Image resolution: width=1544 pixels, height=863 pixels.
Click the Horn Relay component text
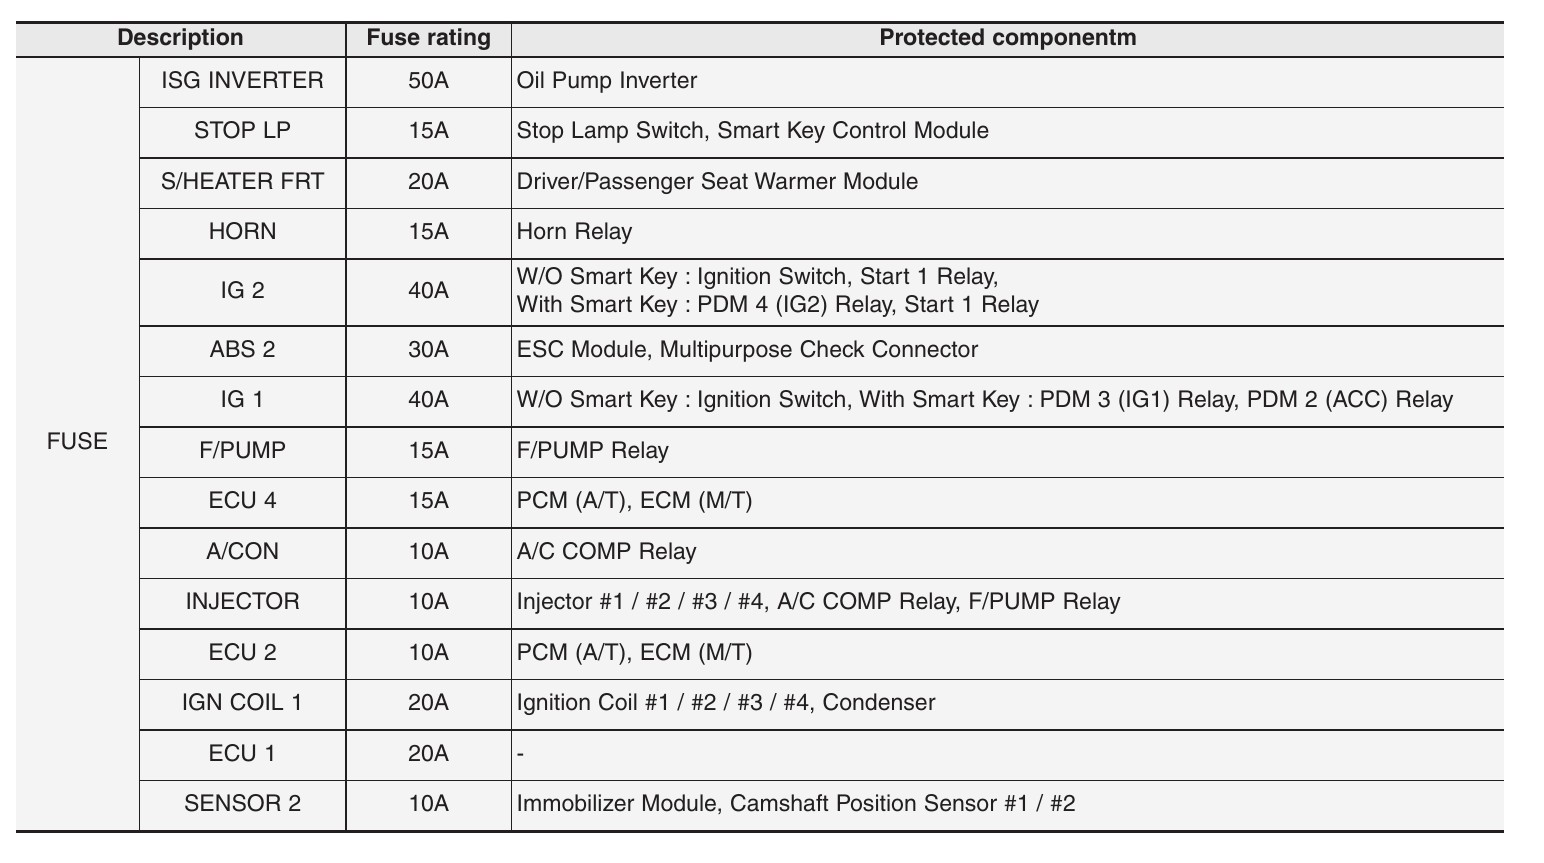point(575,232)
